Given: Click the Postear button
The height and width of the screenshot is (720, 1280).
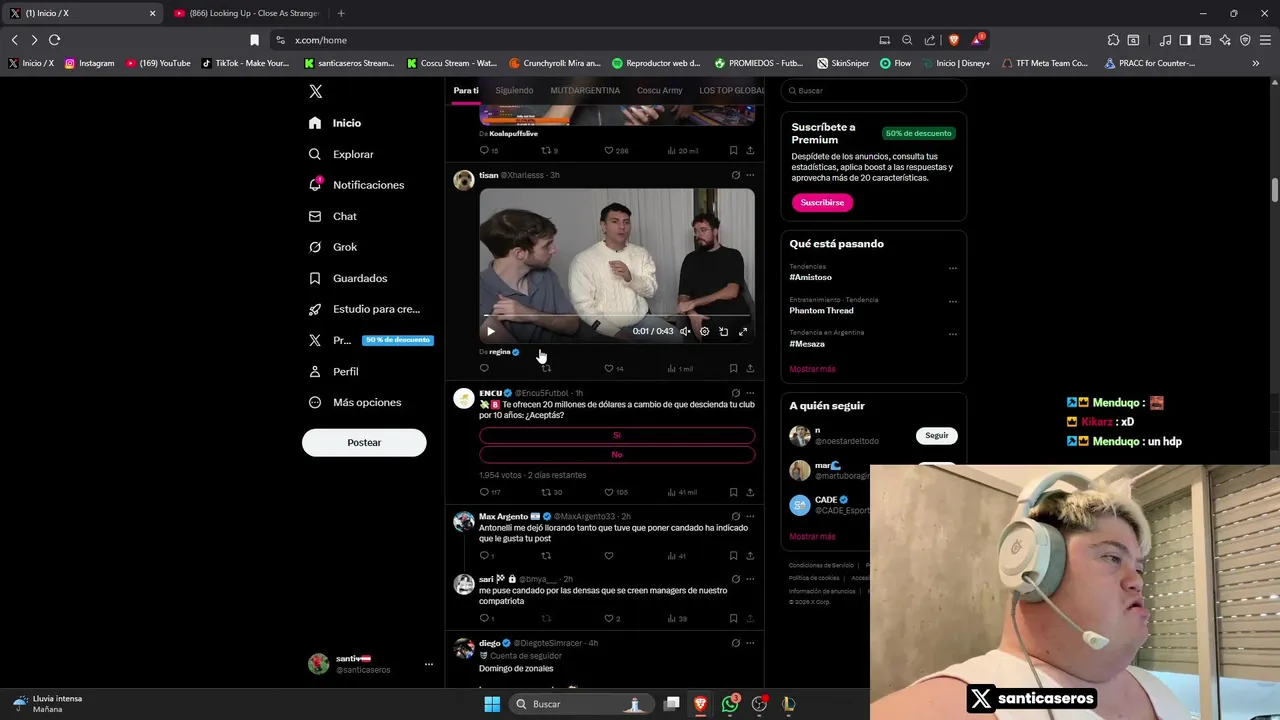Looking at the screenshot, I should tap(364, 442).
